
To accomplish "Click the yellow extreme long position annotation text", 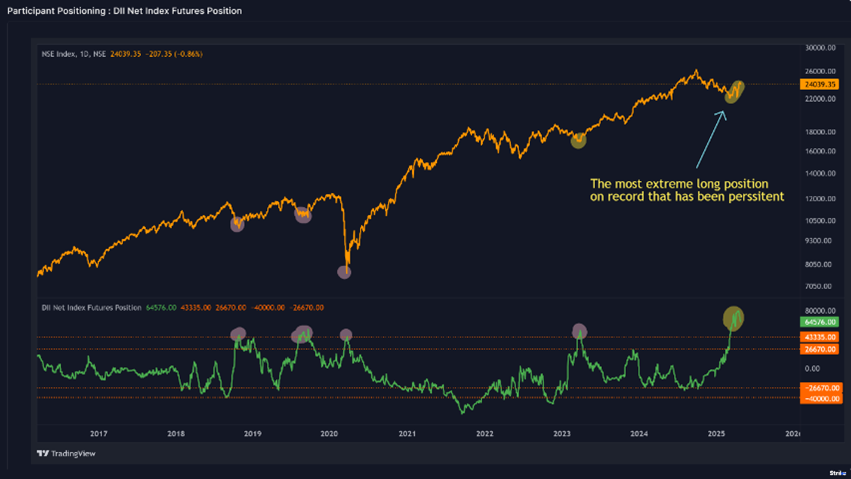I will pos(686,191).
